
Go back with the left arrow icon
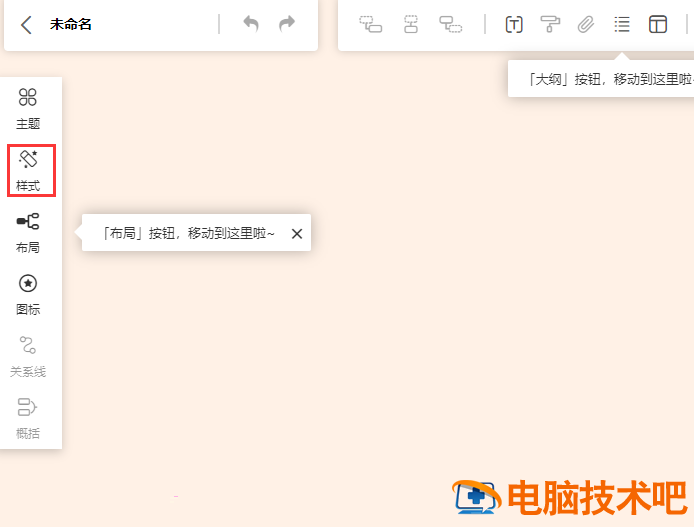click(x=27, y=24)
